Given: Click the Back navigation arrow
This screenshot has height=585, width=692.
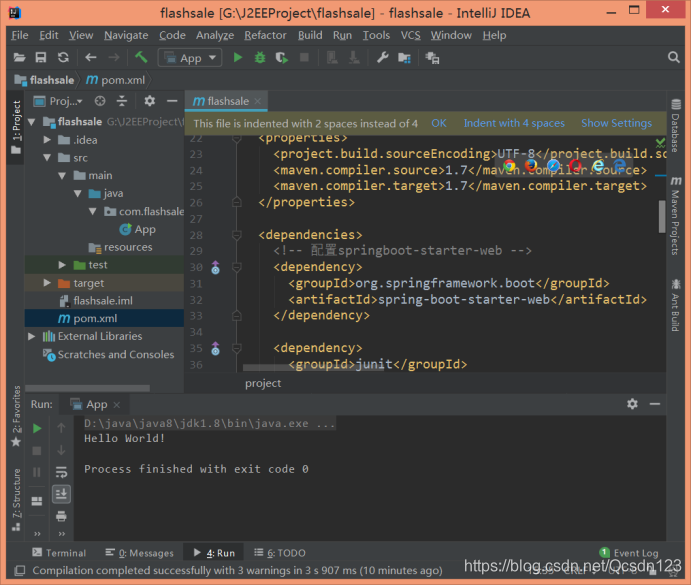Looking at the screenshot, I should (x=91, y=57).
